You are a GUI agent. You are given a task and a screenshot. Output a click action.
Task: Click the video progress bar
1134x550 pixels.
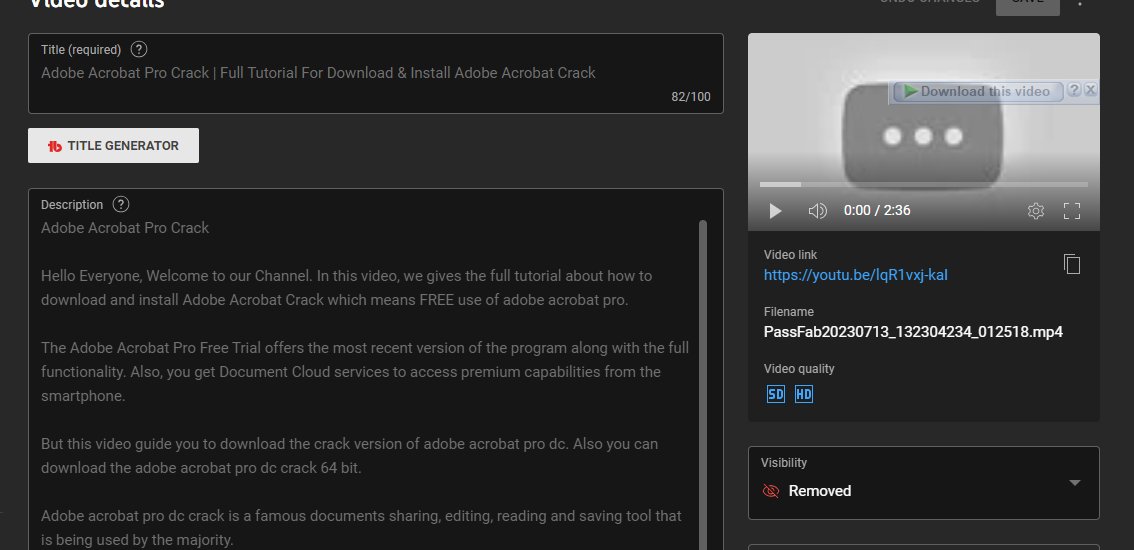(x=924, y=185)
